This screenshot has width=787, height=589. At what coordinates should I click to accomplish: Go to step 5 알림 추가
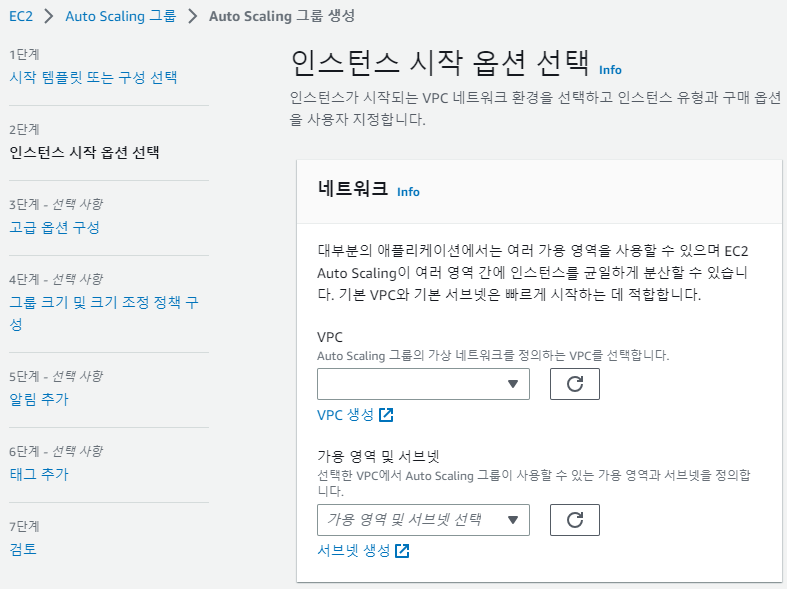click(x=39, y=399)
